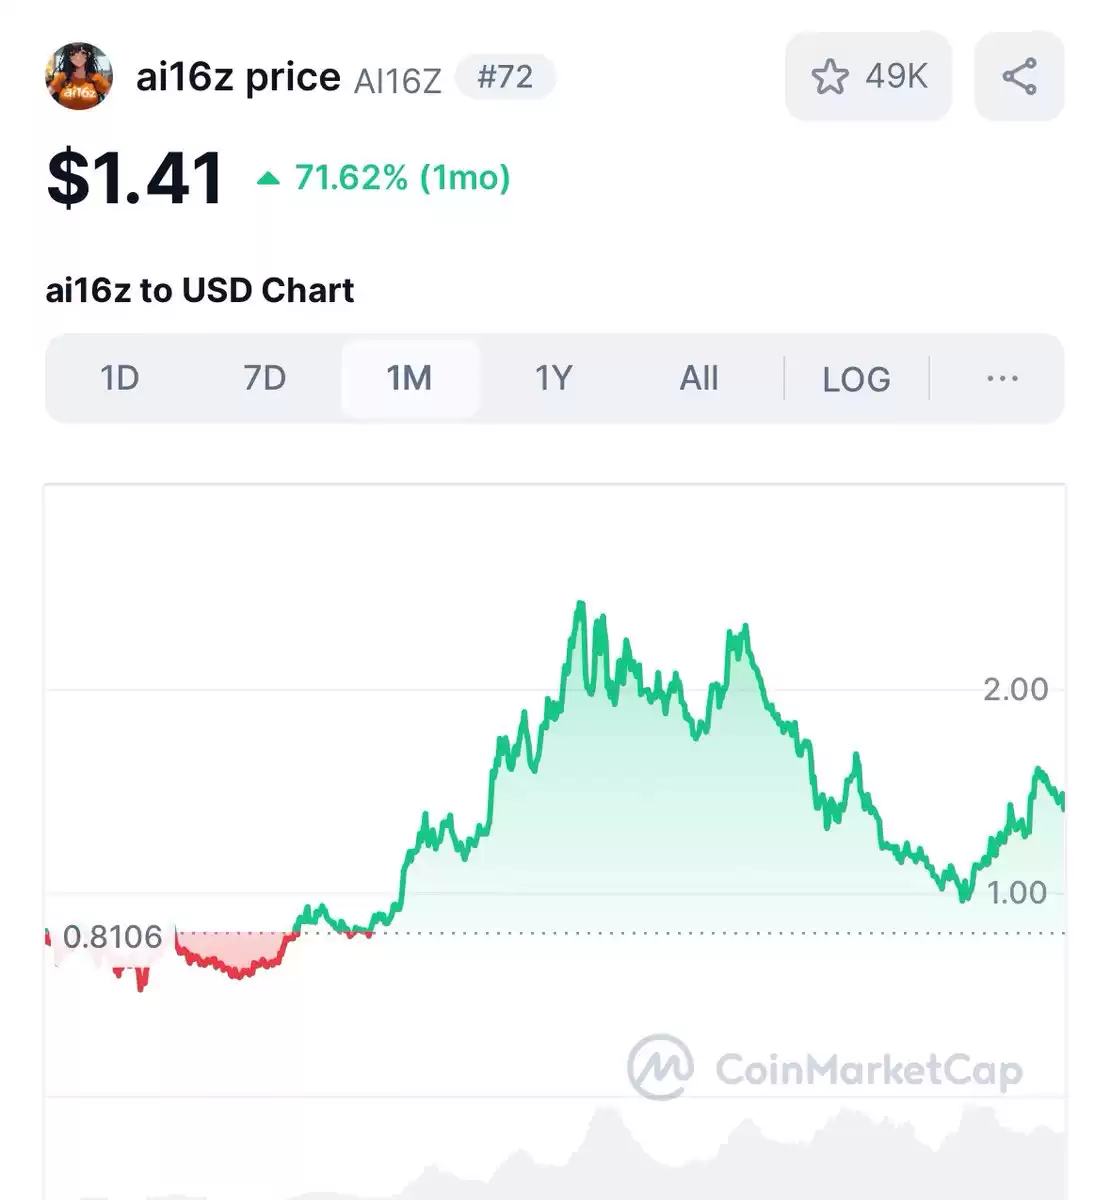Click the 49K watchlist count button
This screenshot has width=1110, height=1200.
pos(868,76)
